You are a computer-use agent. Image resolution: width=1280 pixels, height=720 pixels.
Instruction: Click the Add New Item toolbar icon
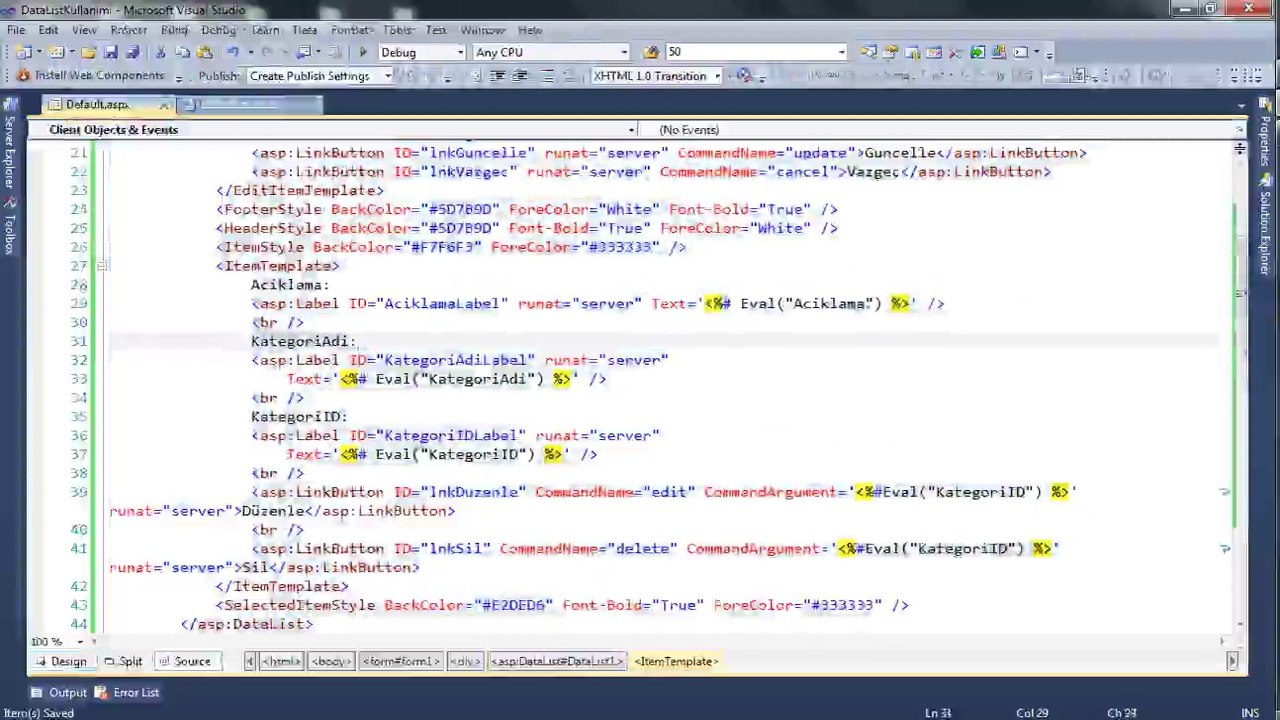(57, 52)
